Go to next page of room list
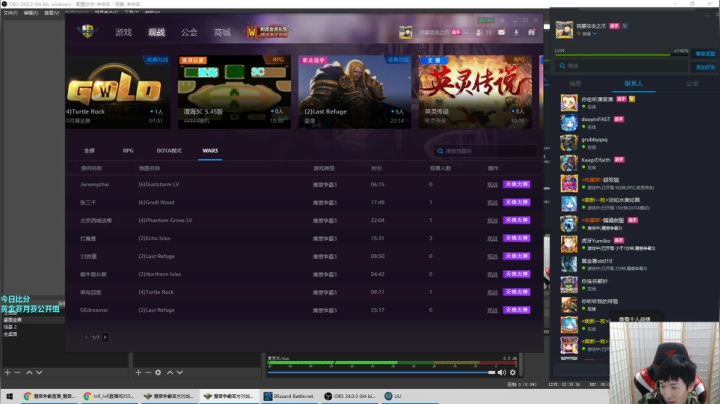This screenshot has height=404, width=720. coord(105,337)
